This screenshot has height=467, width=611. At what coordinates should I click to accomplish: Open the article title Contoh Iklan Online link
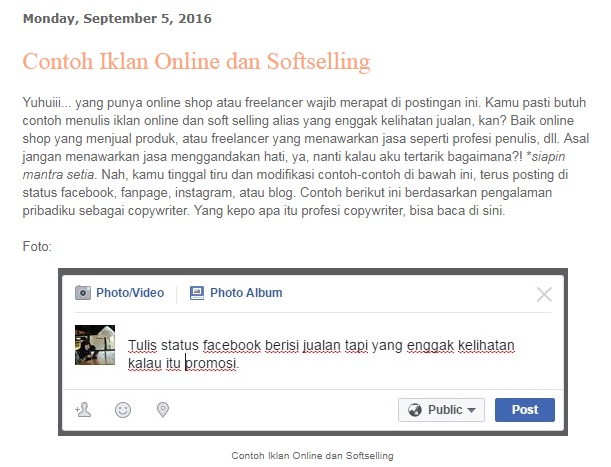pyautogui.click(x=196, y=61)
